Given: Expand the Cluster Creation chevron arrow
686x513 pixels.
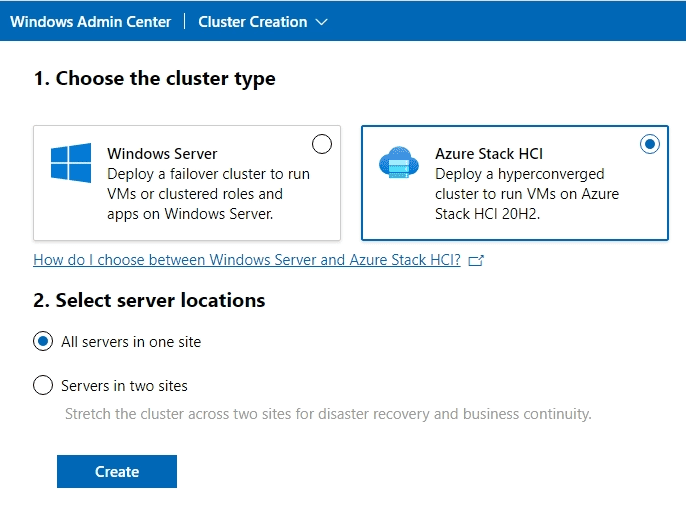Looking at the screenshot, I should click(321, 22).
